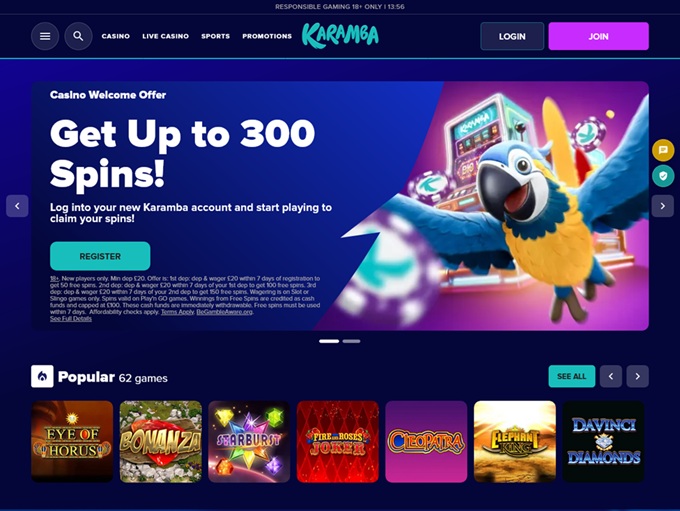Select the second carousel indicator dot
The height and width of the screenshot is (511, 680).
coord(351,341)
